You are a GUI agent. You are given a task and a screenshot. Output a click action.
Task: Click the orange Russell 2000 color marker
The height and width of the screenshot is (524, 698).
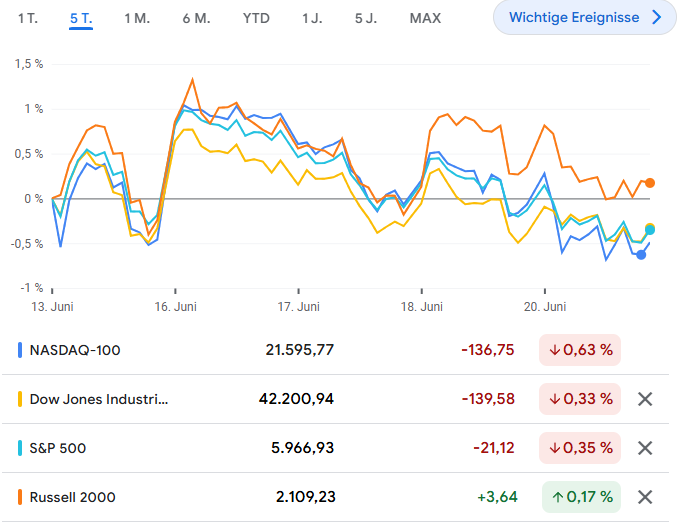pyautogui.click(x=21, y=496)
